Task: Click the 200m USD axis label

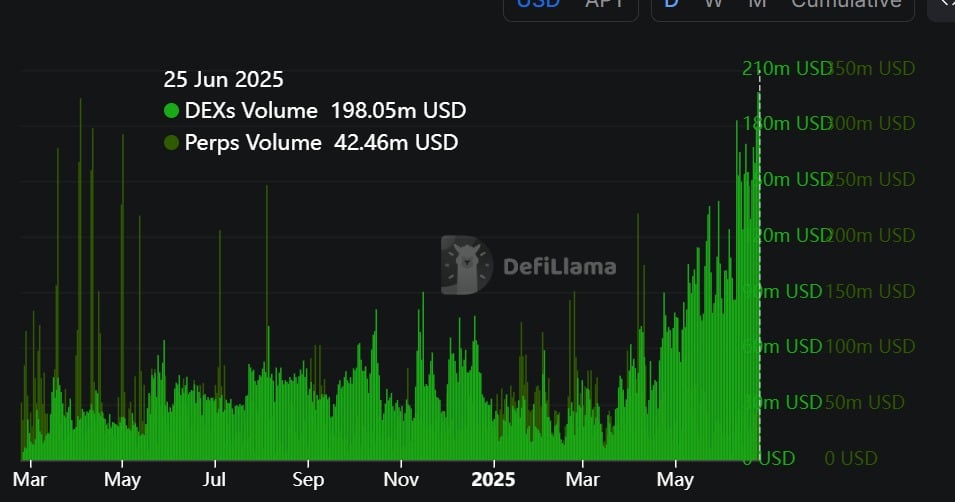Action: 870,235
